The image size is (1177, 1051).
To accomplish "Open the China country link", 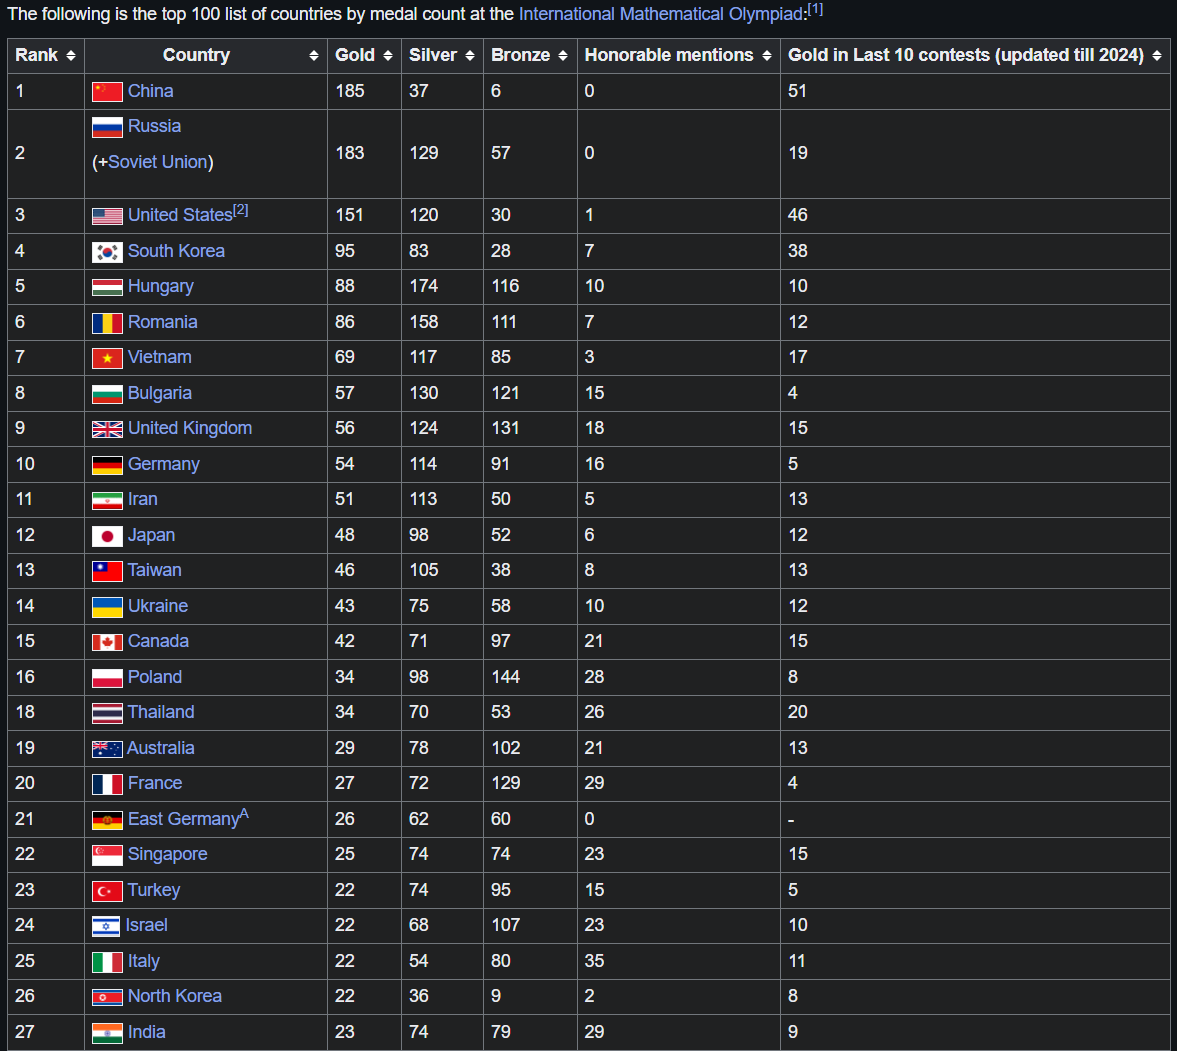I will pyautogui.click(x=150, y=91).
